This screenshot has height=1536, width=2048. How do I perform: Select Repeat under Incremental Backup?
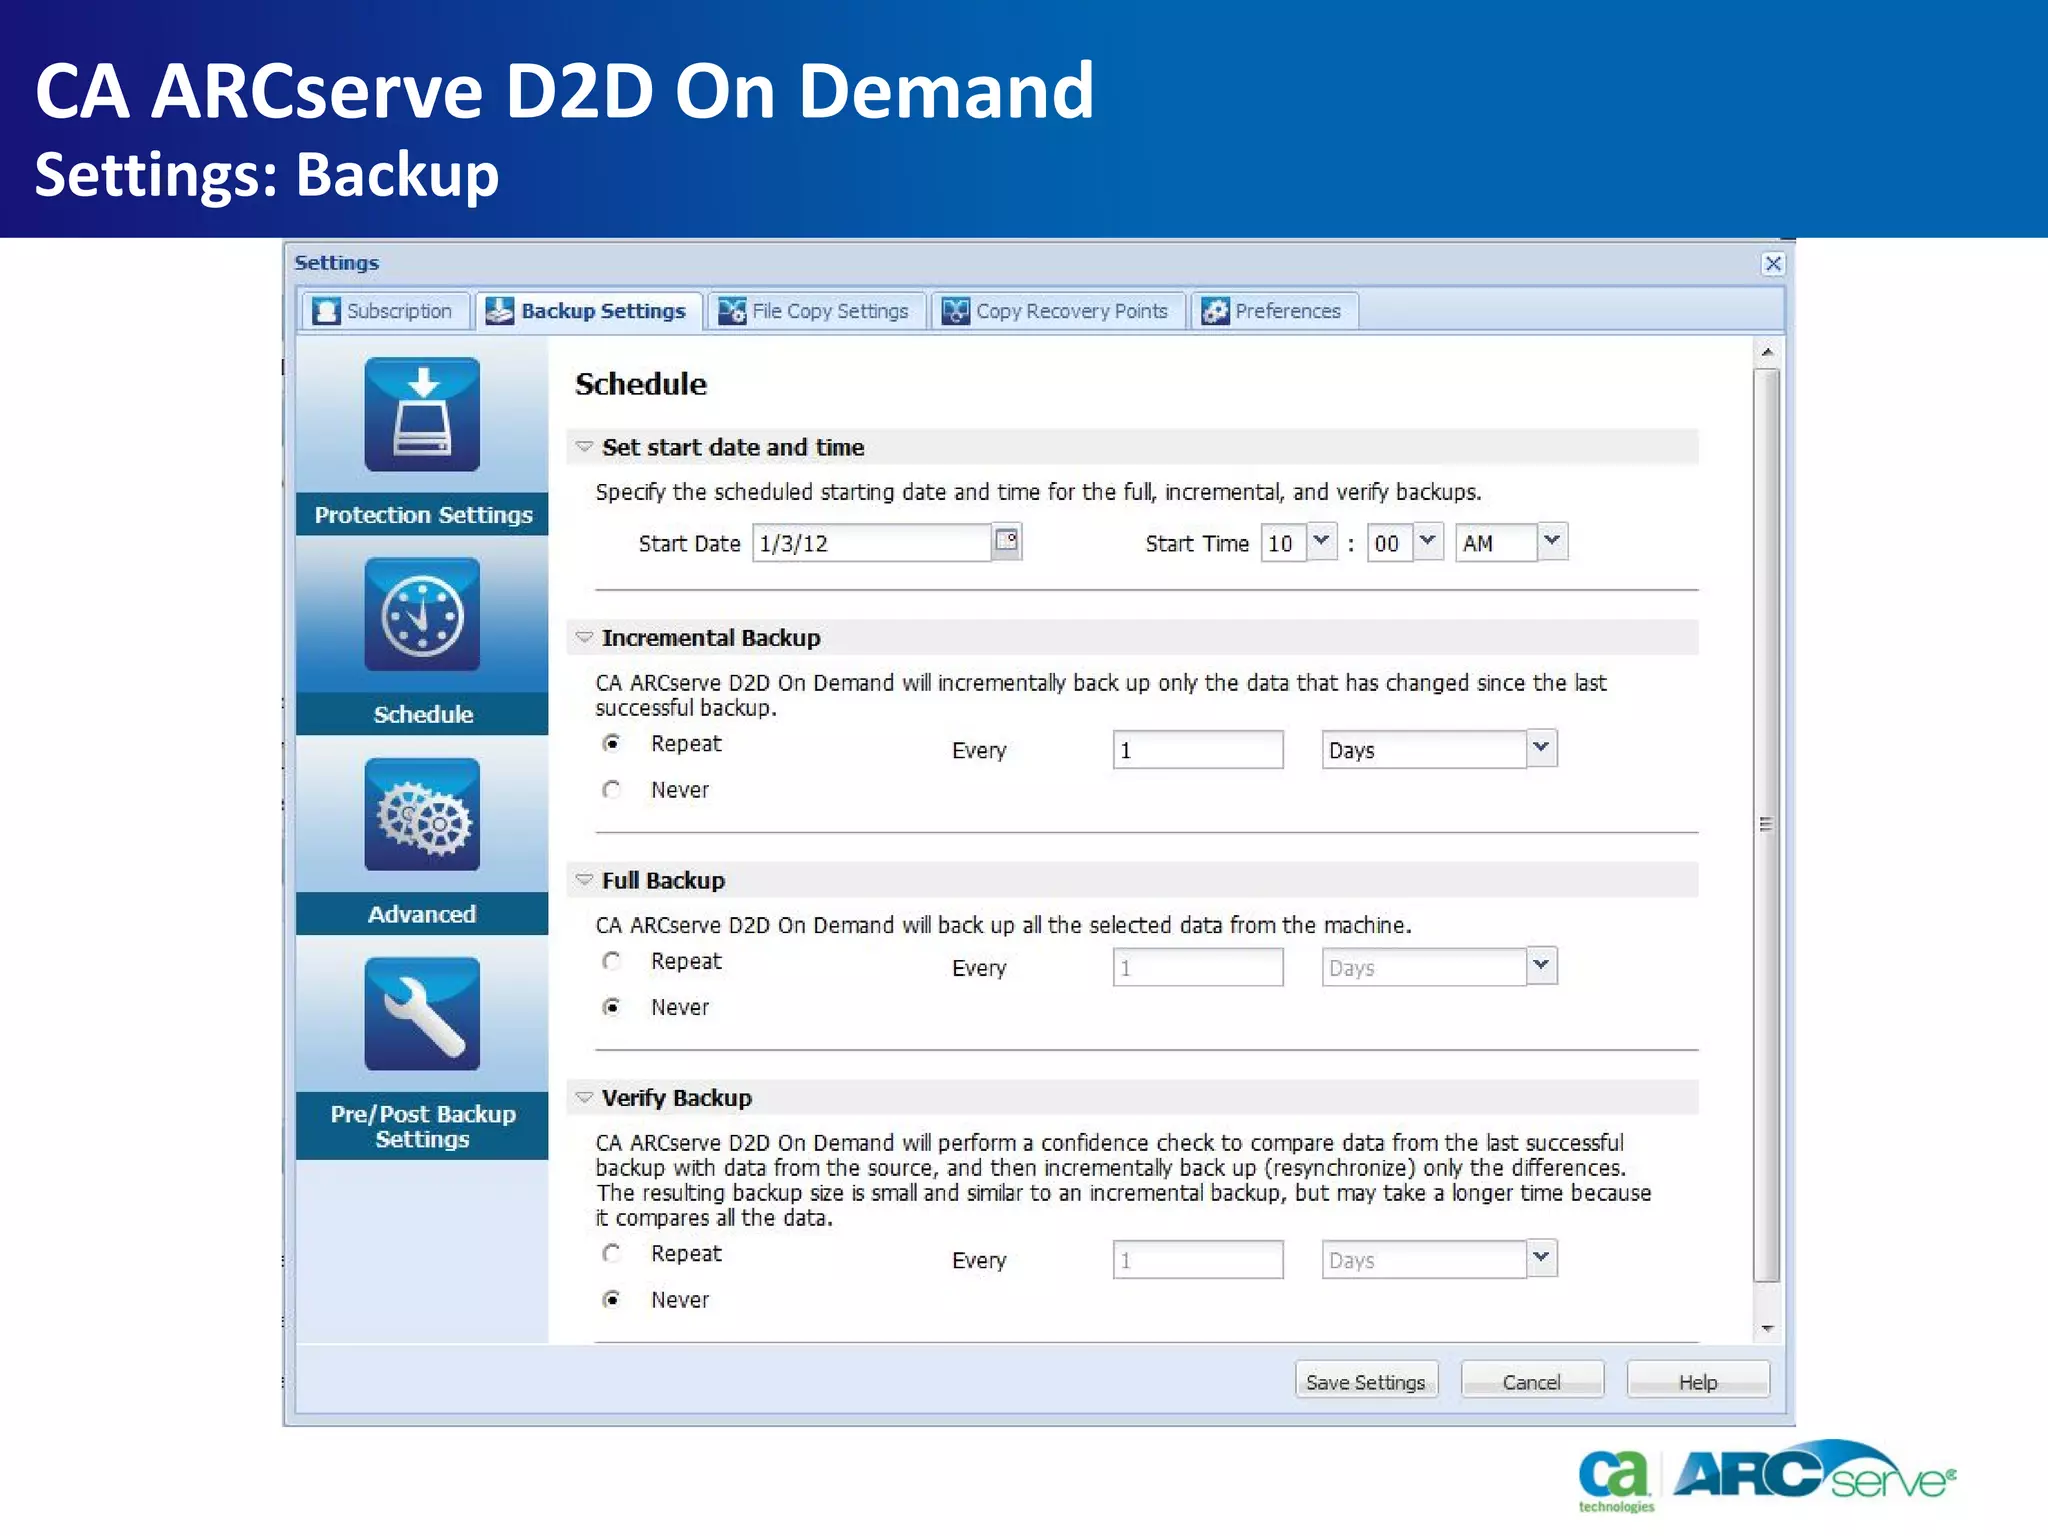[612, 743]
